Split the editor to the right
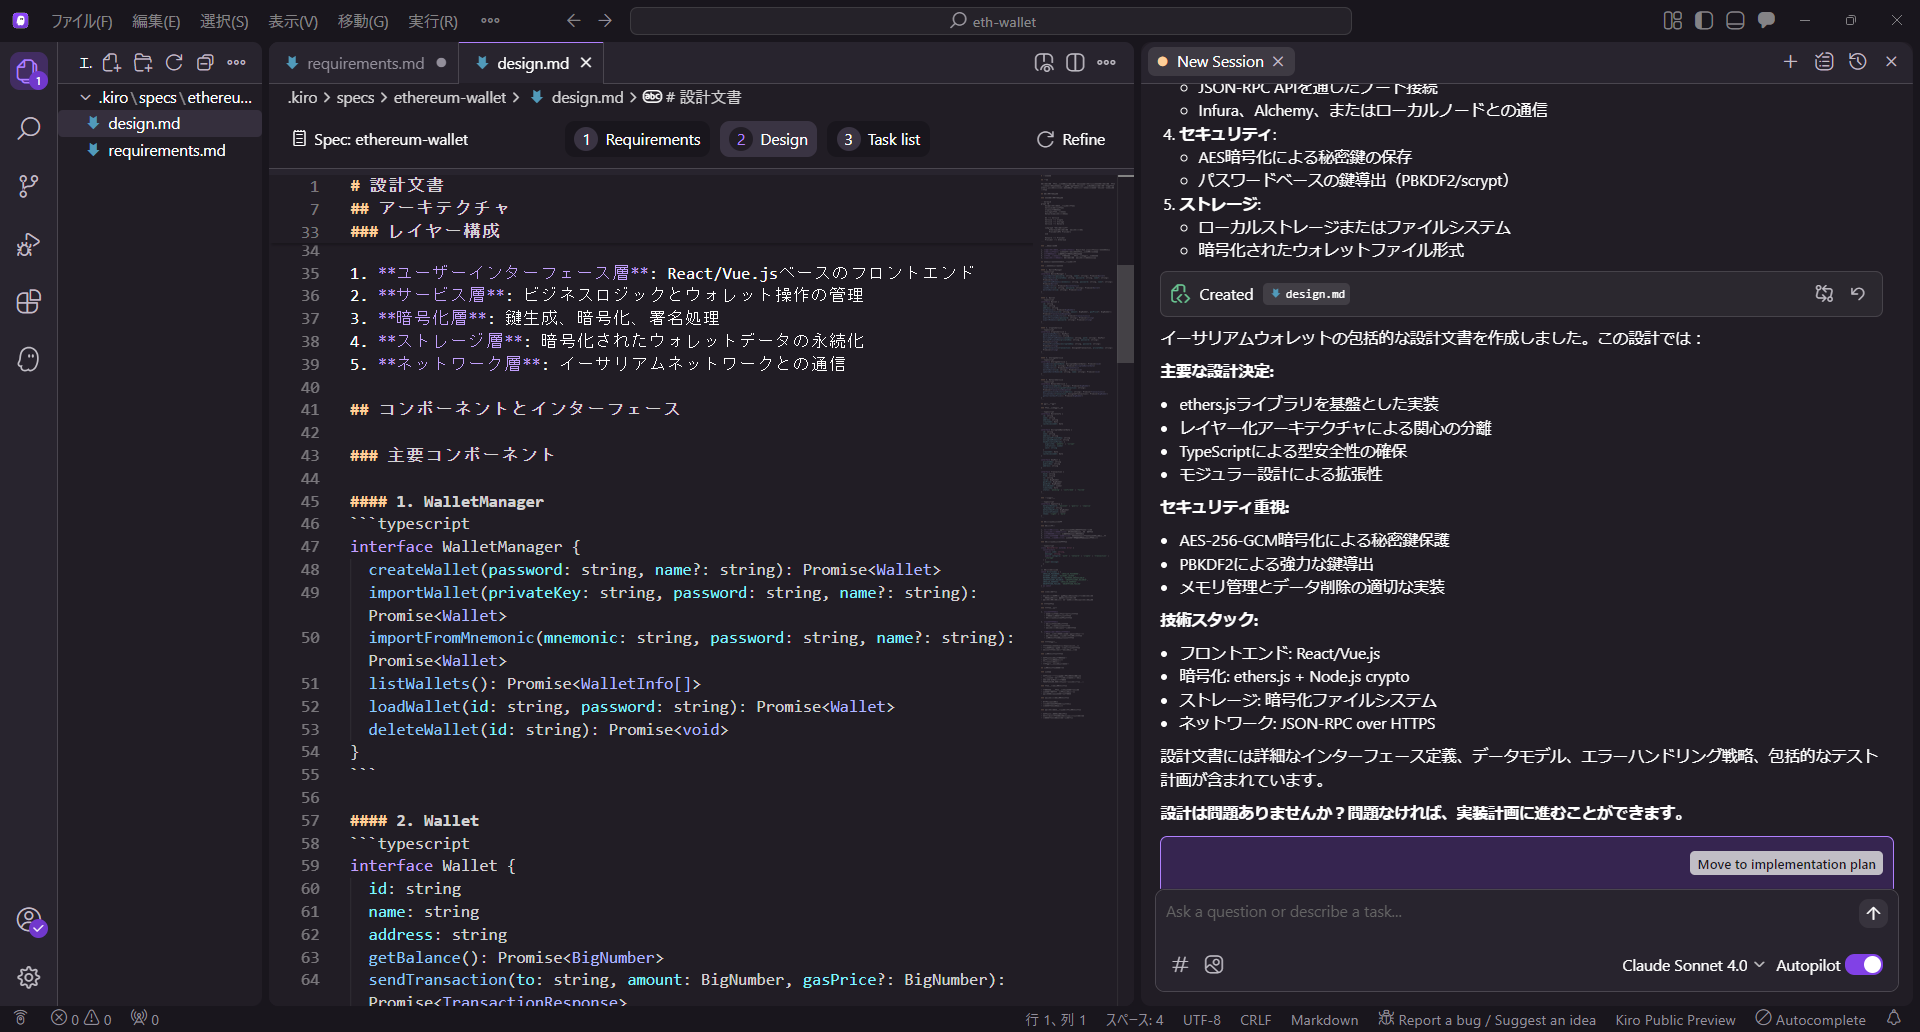 coord(1075,62)
